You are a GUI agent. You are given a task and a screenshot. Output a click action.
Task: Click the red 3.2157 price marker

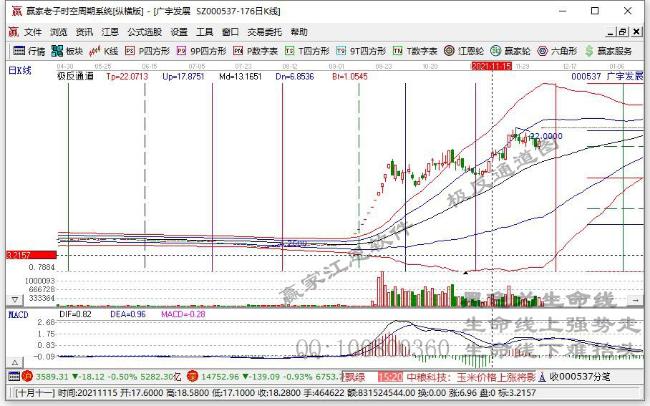pyautogui.click(x=31, y=255)
